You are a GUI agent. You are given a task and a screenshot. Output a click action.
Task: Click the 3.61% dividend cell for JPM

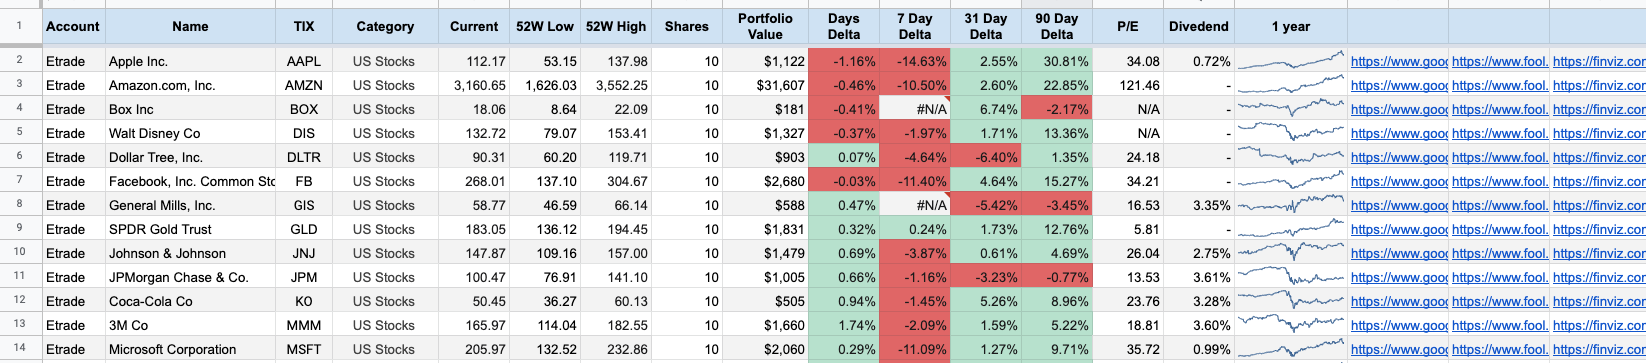(x=1198, y=277)
